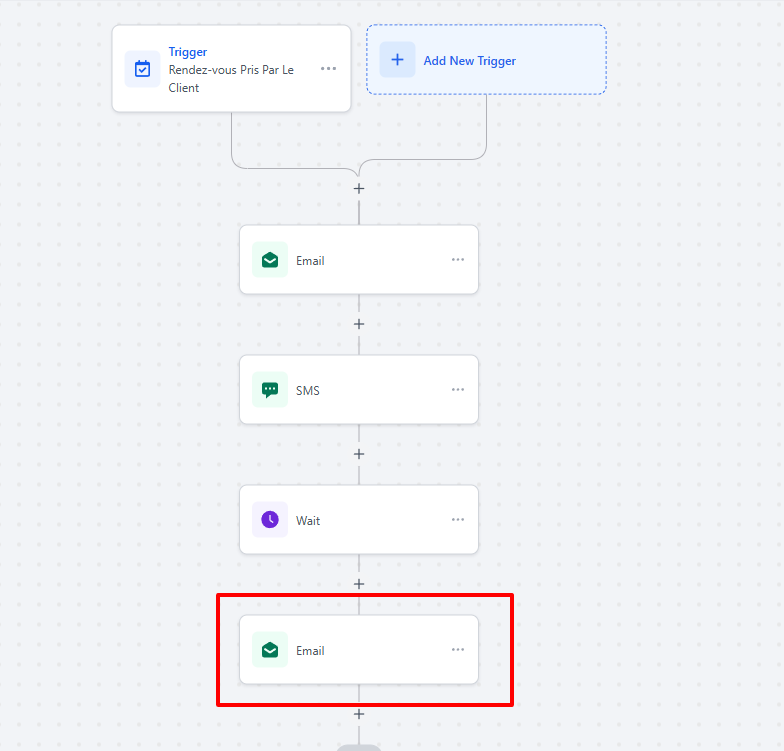Click the Trigger calendar icon

pyautogui.click(x=142, y=69)
